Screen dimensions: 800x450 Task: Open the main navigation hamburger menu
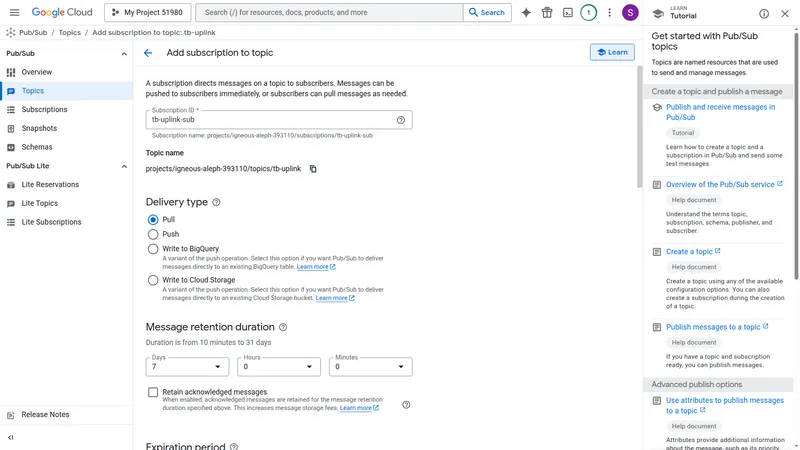[x=14, y=12]
